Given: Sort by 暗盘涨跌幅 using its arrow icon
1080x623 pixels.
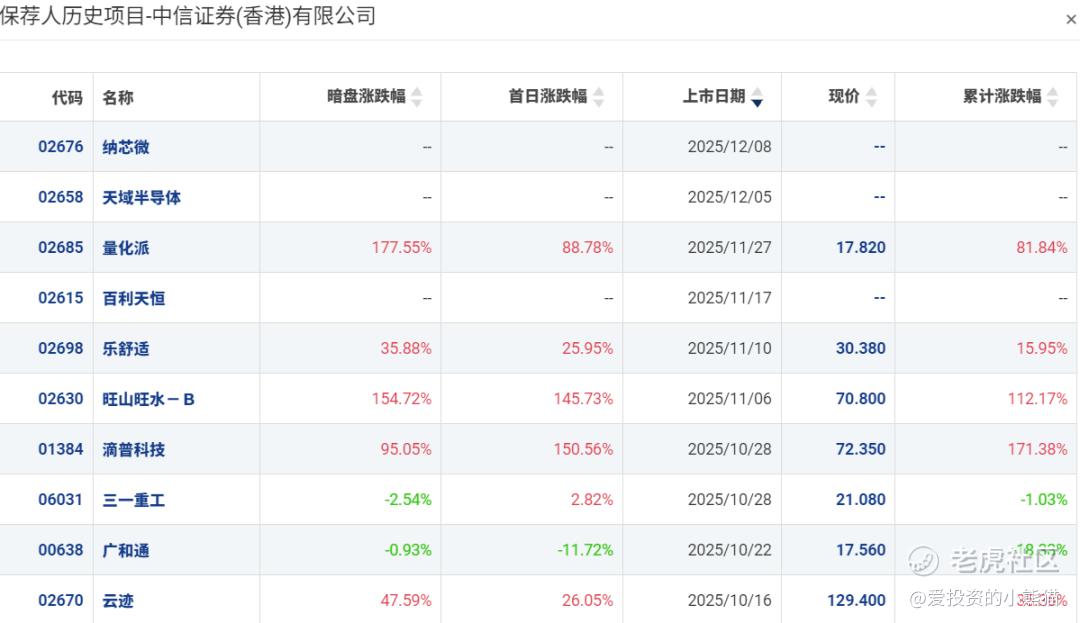Looking at the screenshot, I should [417, 97].
